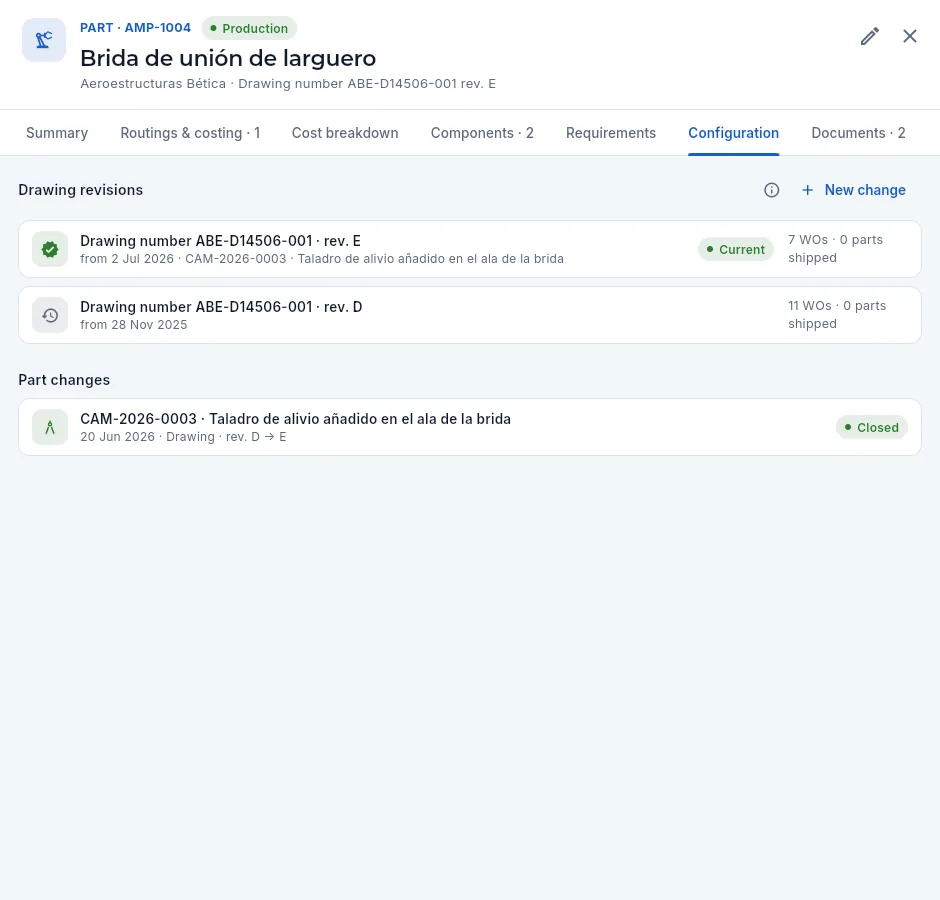Click 'from 28 Nov 2025' text
This screenshot has width=940, height=900.
click(134, 325)
